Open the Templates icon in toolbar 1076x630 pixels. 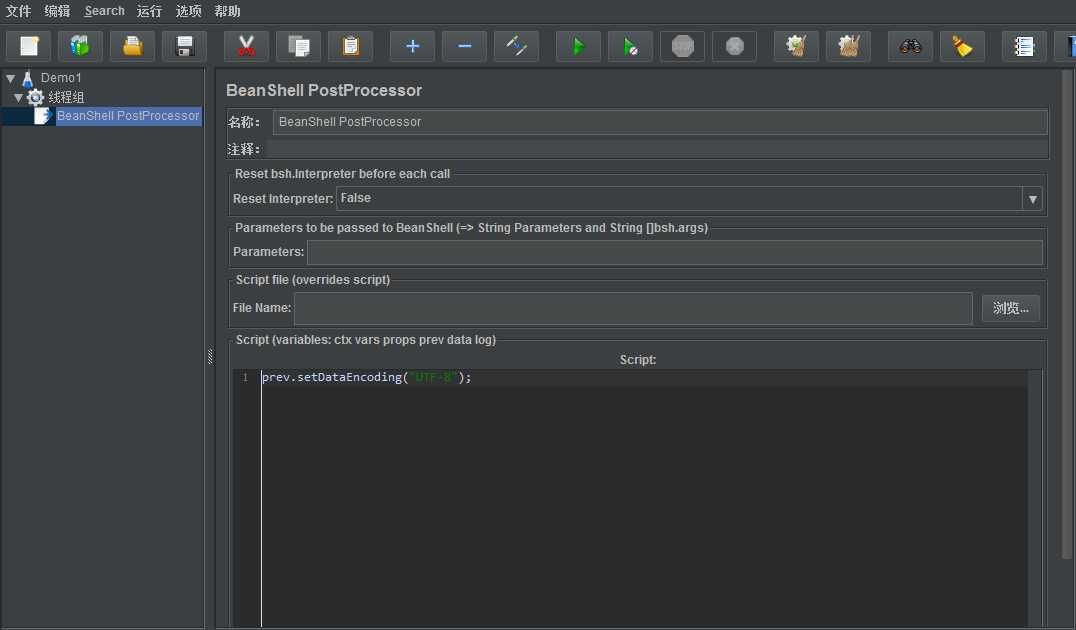[80, 46]
